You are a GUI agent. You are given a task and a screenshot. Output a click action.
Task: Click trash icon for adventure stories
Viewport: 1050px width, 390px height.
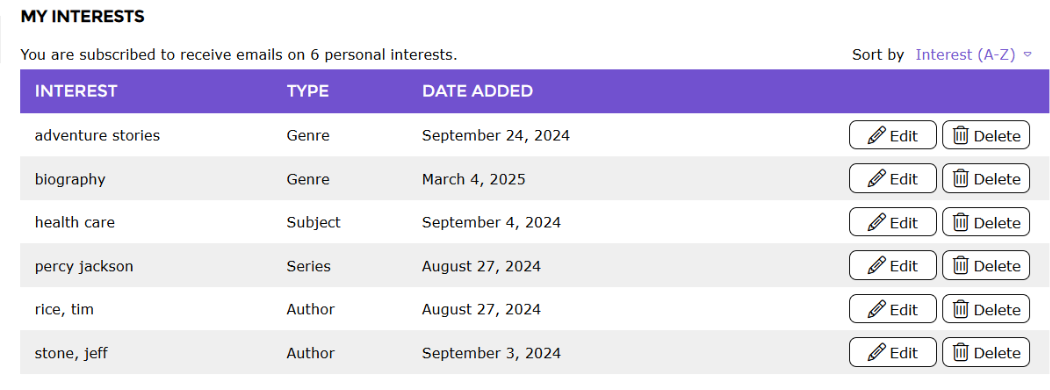pyautogui.click(x=961, y=135)
